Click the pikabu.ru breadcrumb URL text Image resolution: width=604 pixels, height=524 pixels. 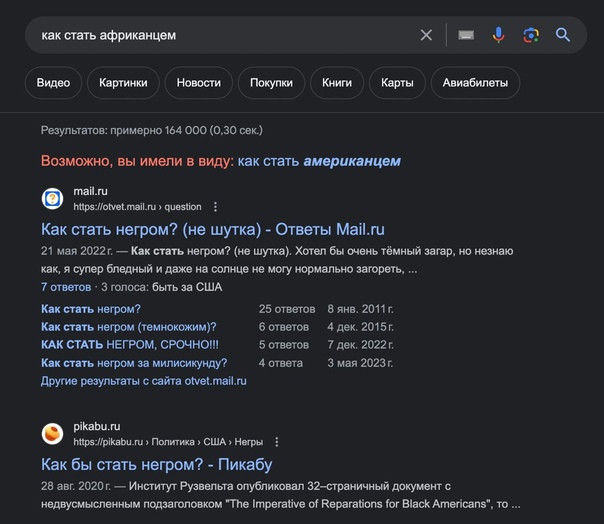point(168,442)
